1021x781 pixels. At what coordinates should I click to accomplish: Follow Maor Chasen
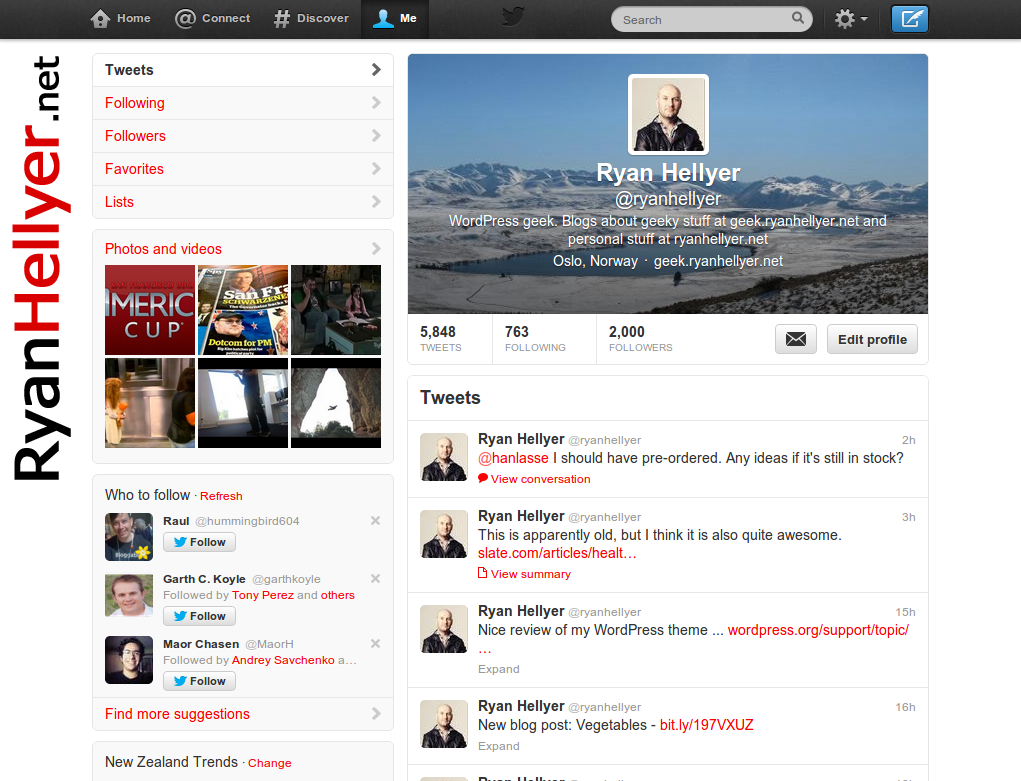[199, 681]
